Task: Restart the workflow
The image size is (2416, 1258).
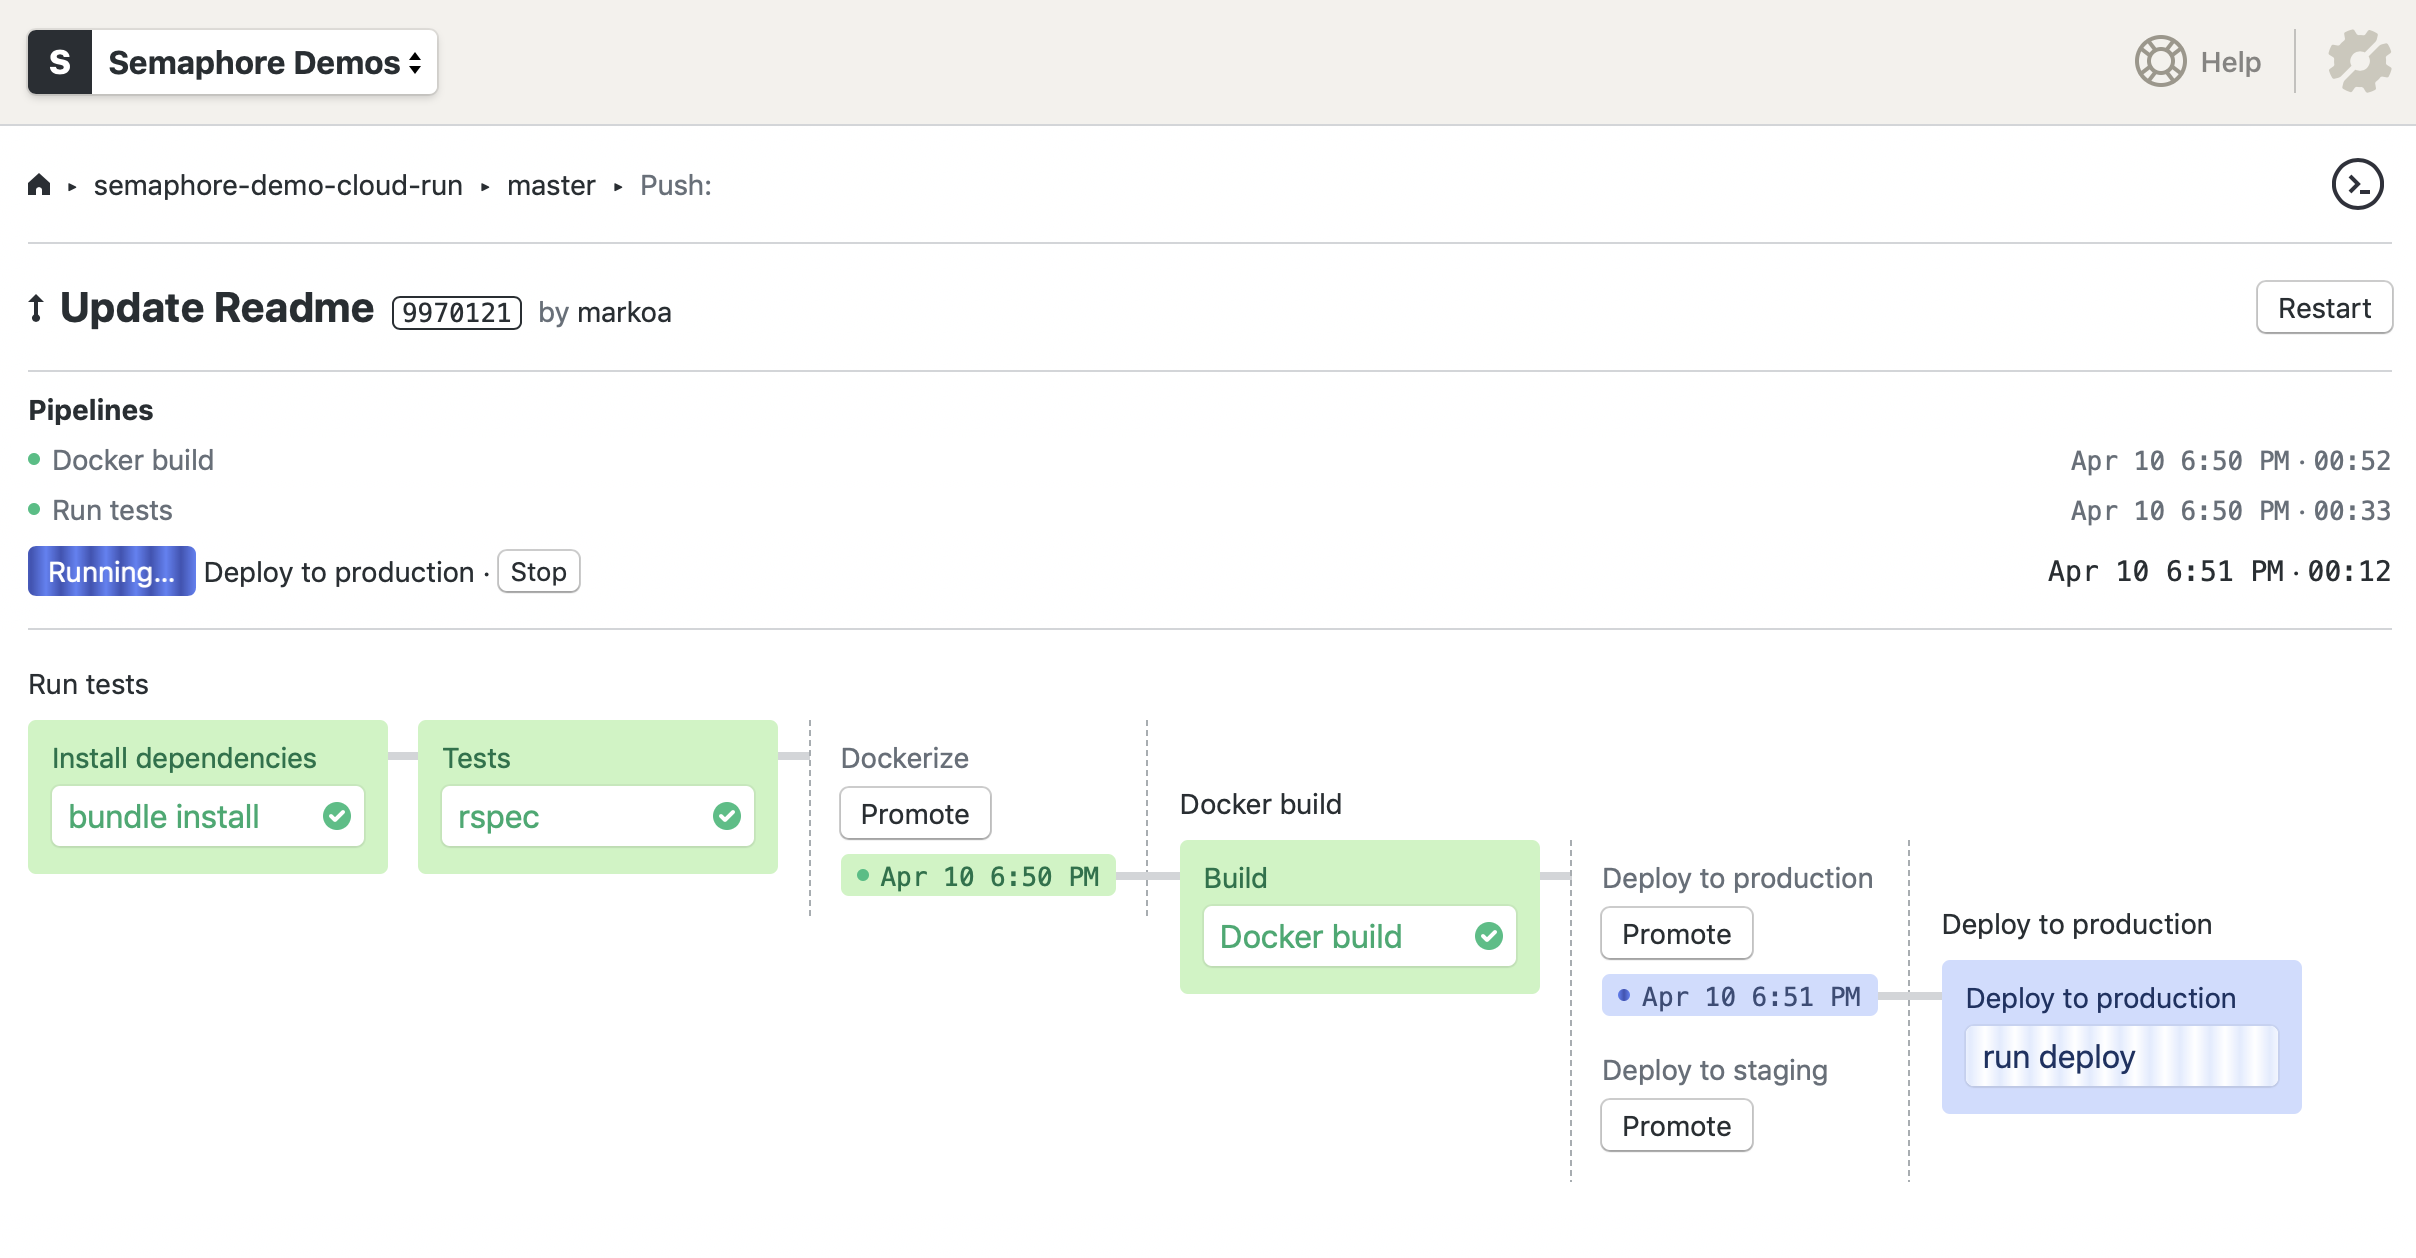Action: (2323, 308)
